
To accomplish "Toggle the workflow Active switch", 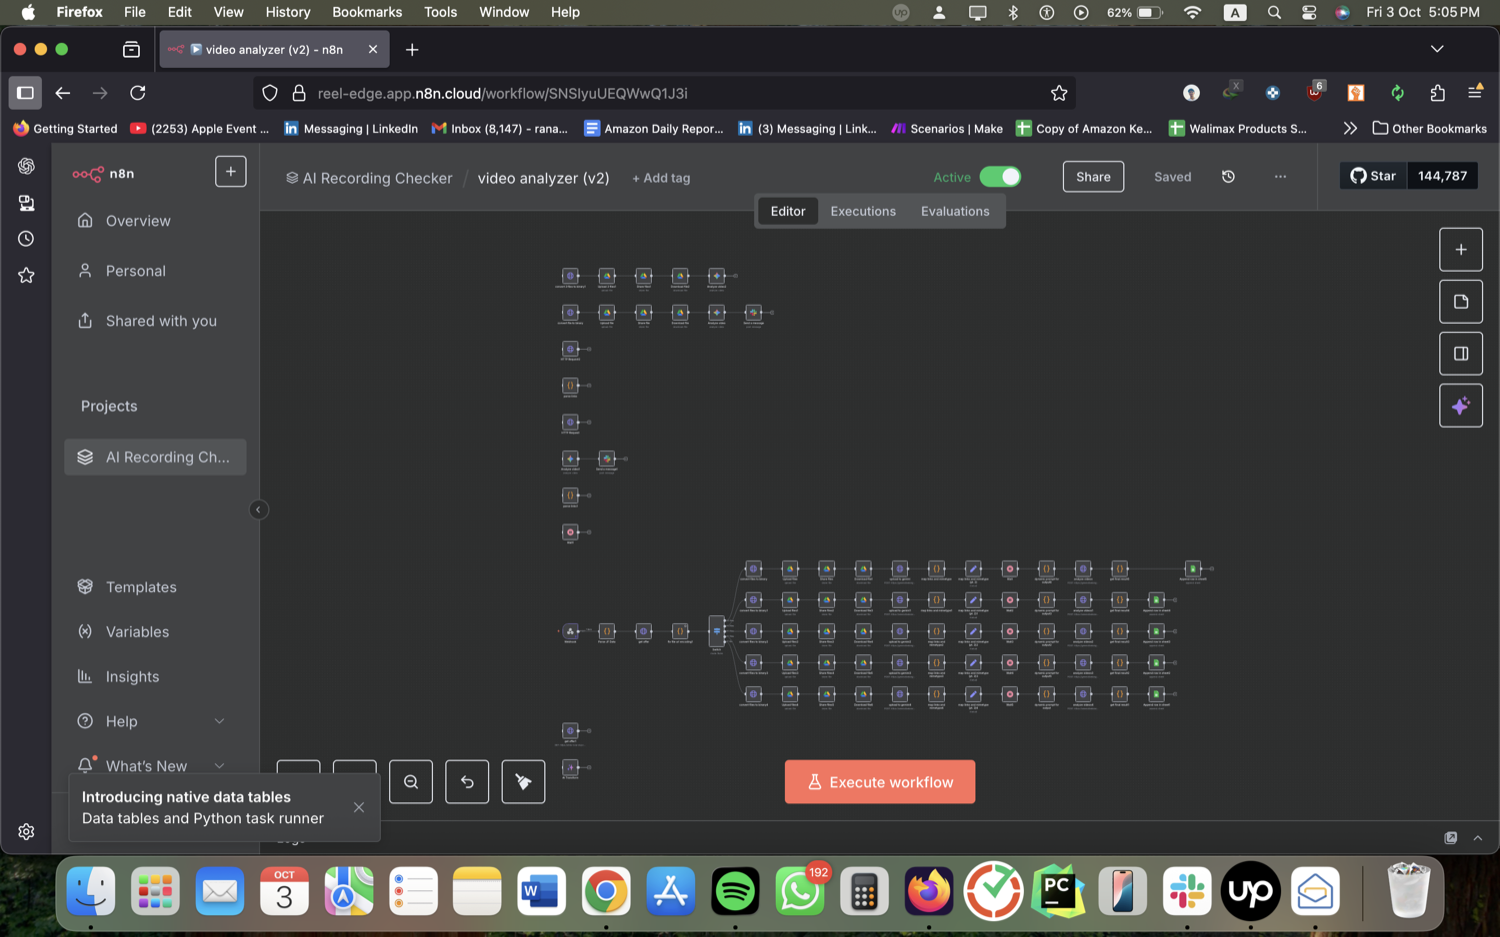I will click(1000, 177).
